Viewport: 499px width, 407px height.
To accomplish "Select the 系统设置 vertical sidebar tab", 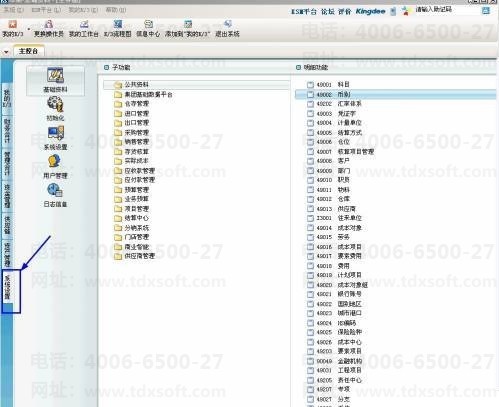I will click(x=8, y=287).
